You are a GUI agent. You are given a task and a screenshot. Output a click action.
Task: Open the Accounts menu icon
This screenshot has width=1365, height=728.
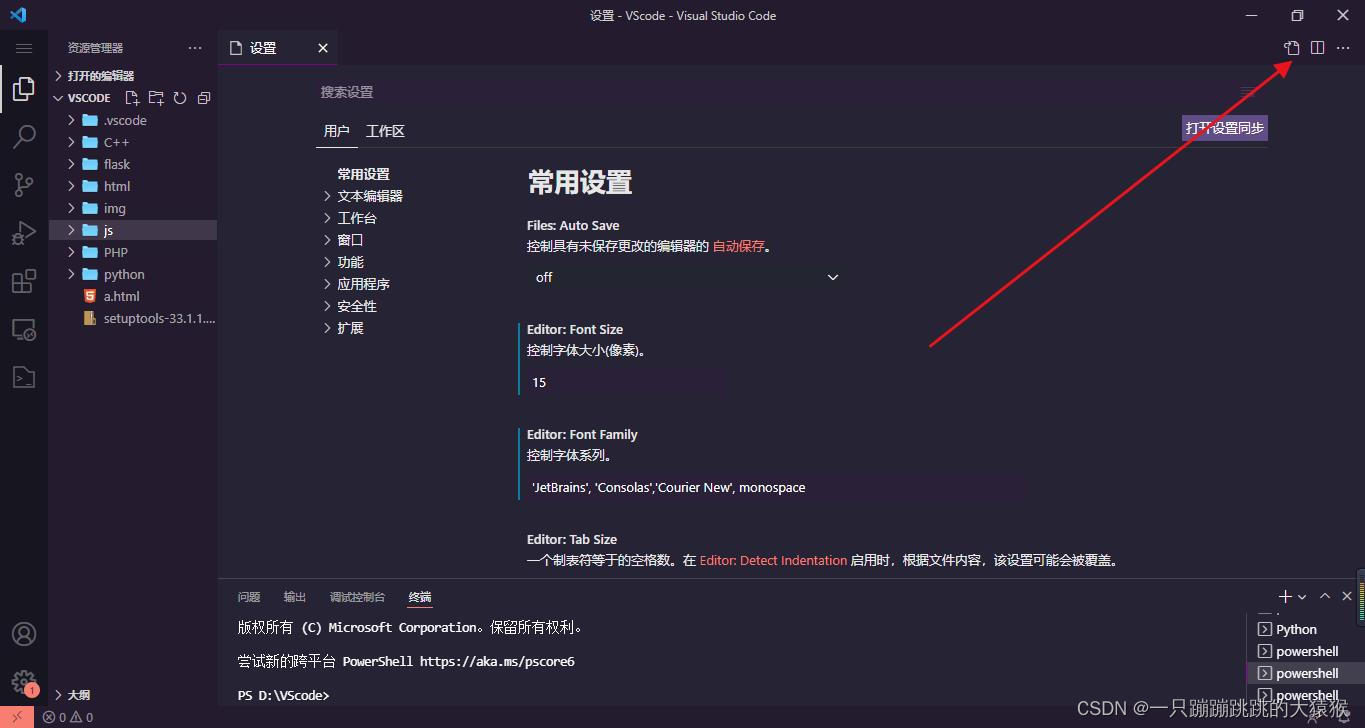[x=24, y=634]
